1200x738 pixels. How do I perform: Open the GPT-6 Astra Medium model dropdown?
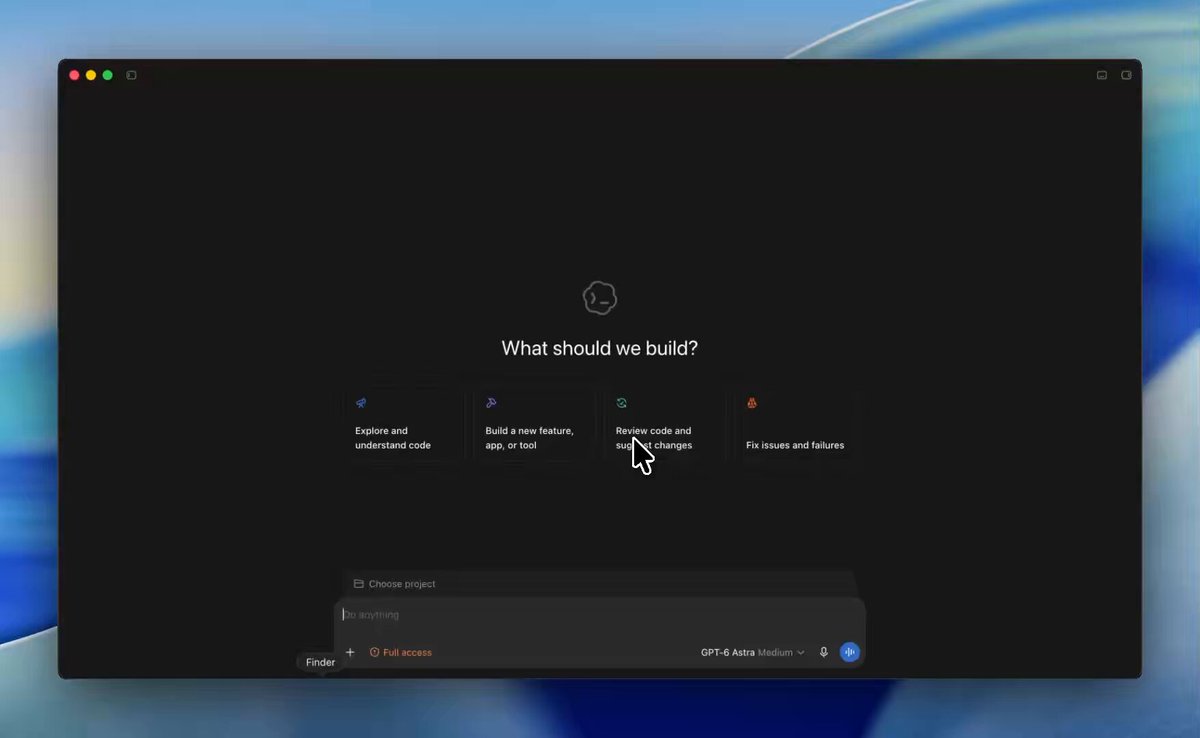752,652
